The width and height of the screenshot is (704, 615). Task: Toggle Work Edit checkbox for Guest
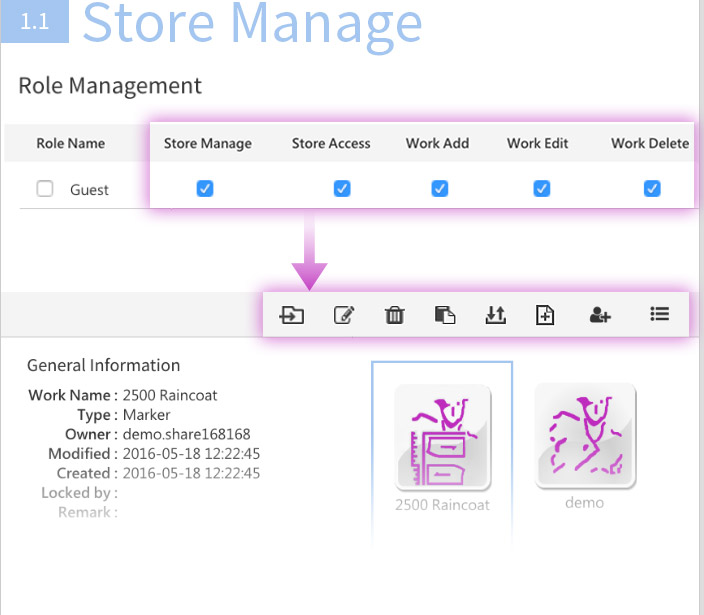pos(541,188)
